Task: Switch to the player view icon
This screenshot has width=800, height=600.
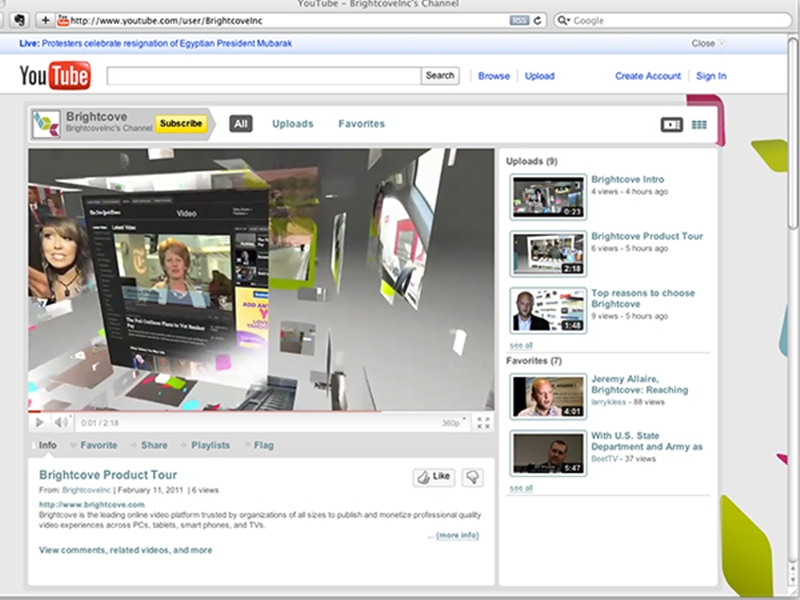Action: click(671, 124)
